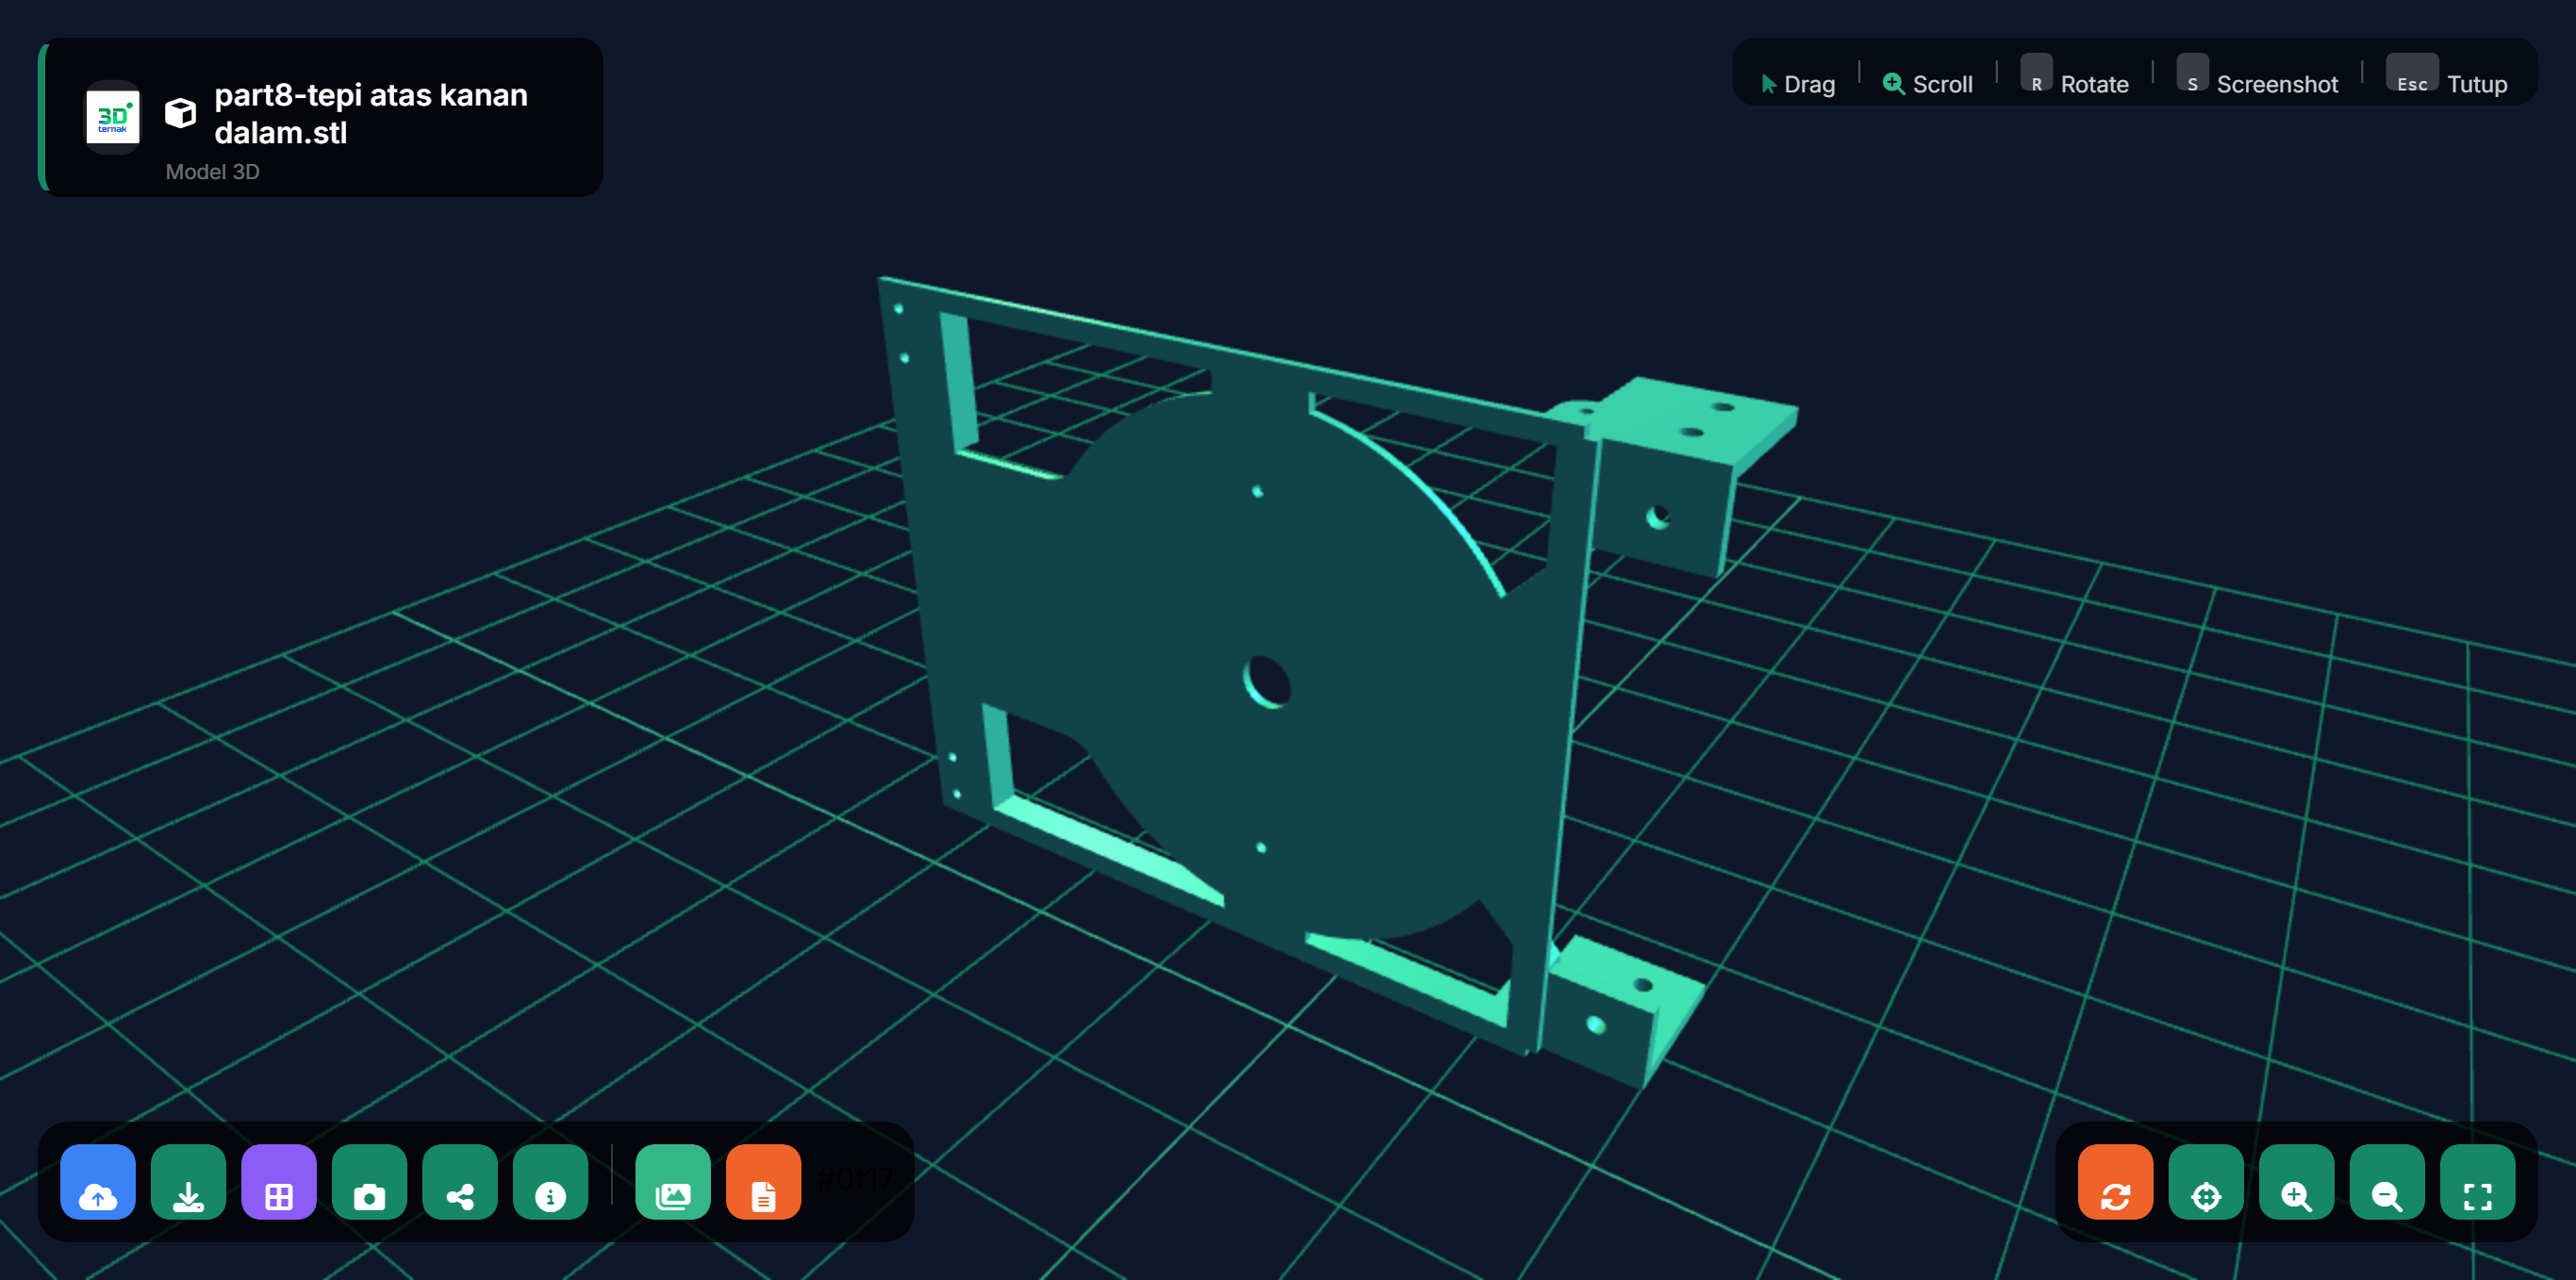This screenshot has width=2576, height=1280.
Task: Click the 3D termak logo
Action: click(112, 117)
